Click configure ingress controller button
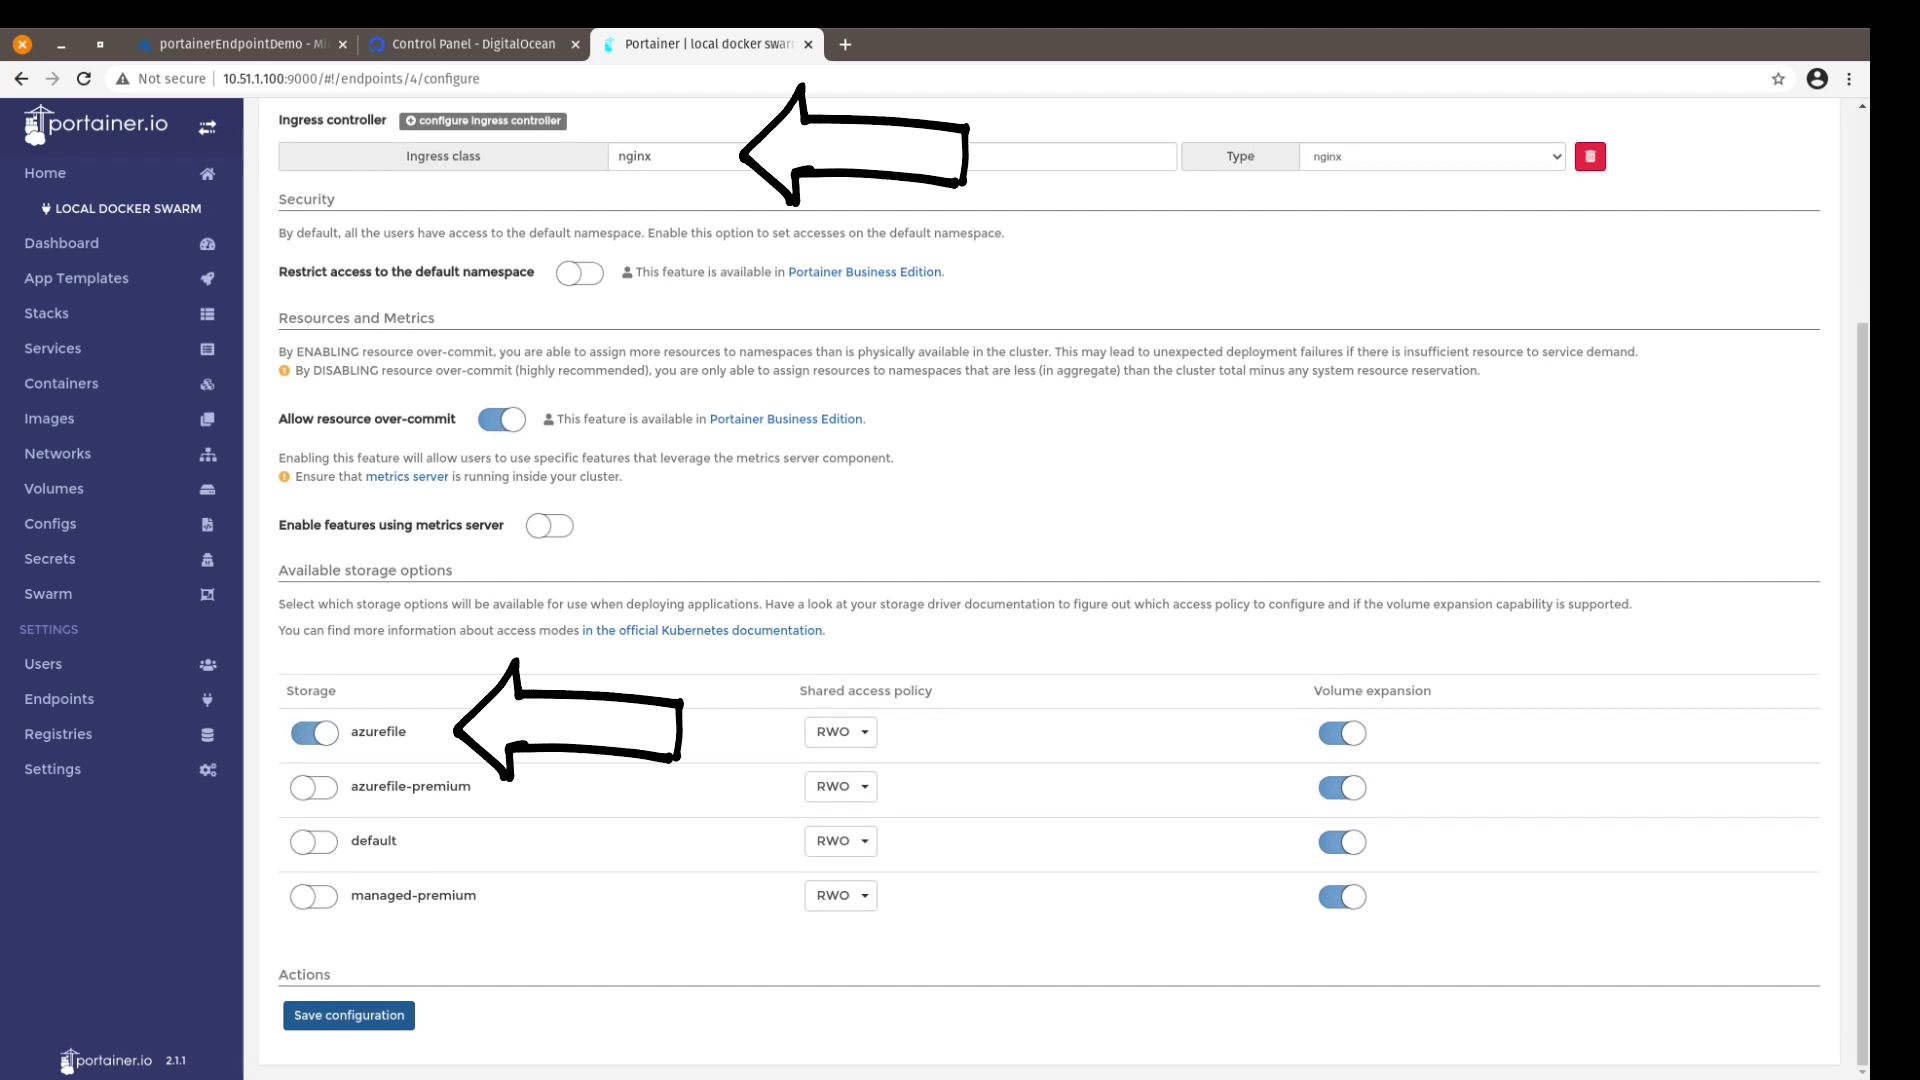Image resolution: width=1920 pixels, height=1080 pixels. click(x=483, y=121)
